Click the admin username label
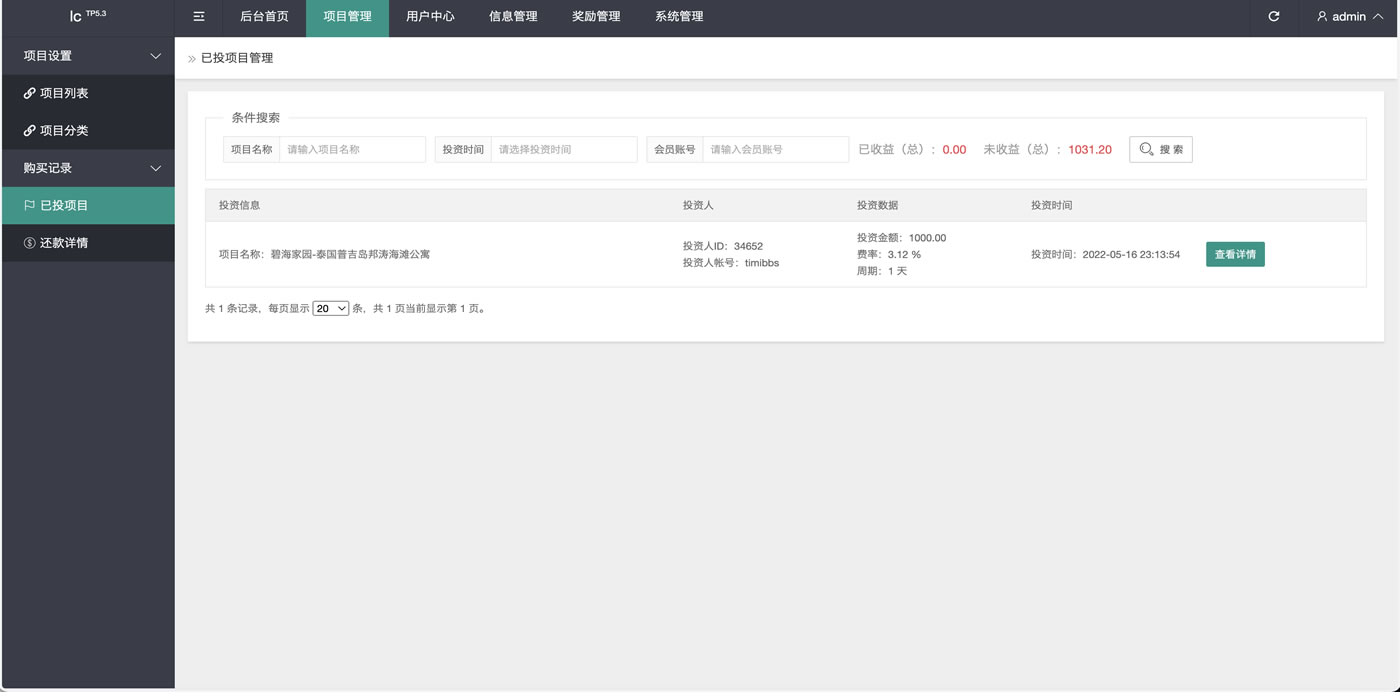 pos(1349,17)
